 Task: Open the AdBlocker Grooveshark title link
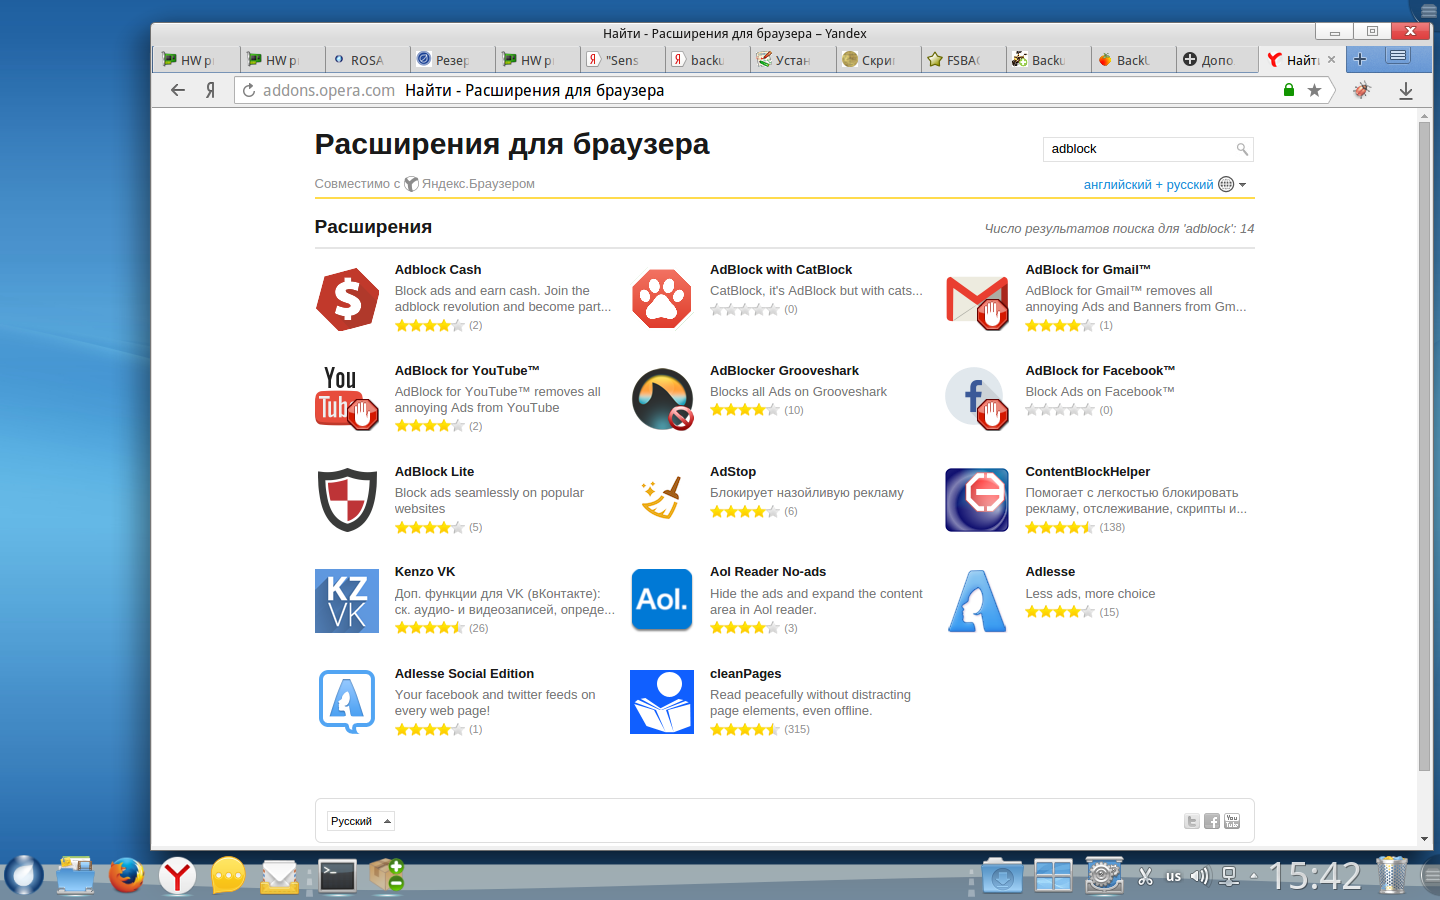[784, 371]
